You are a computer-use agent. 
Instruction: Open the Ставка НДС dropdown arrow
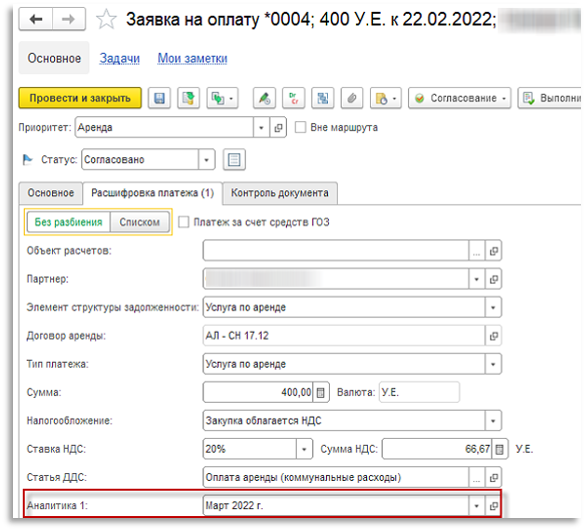pyautogui.click(x=304, y=449)
